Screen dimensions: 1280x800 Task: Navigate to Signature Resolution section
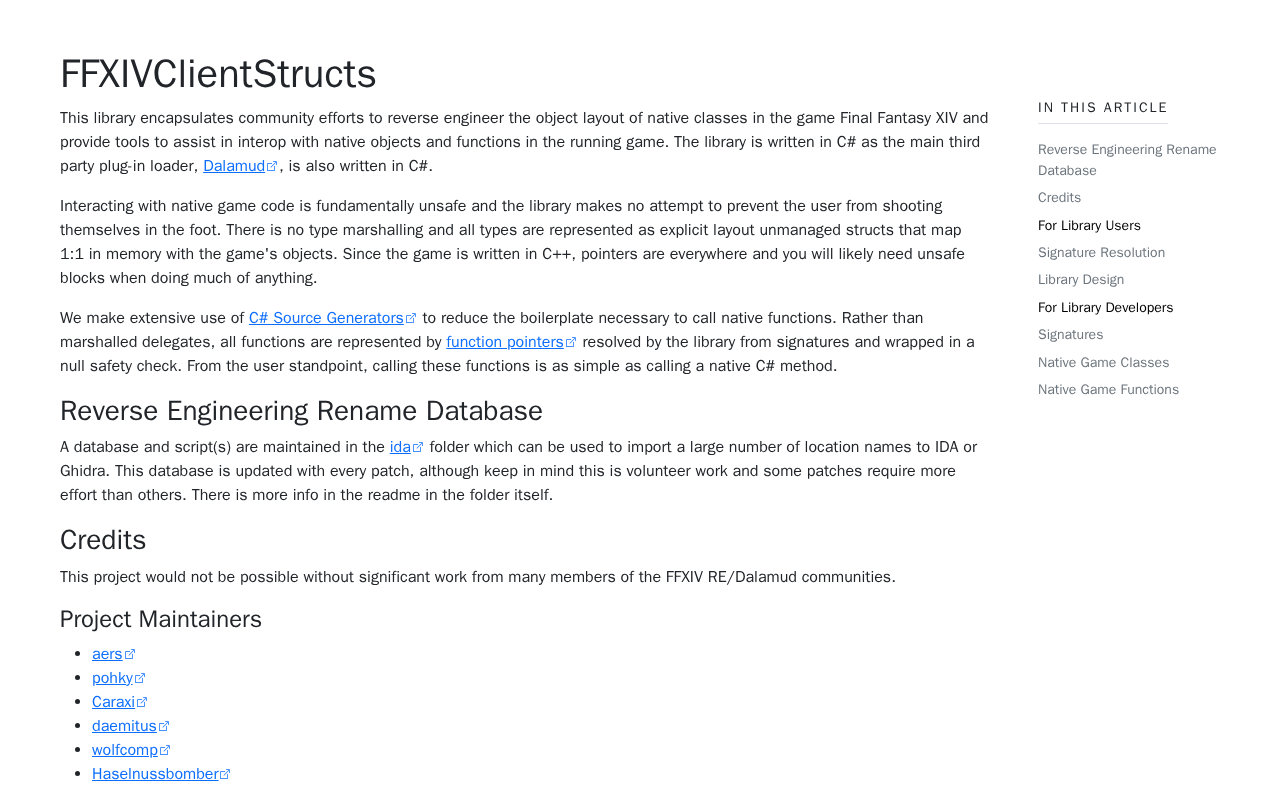coord(1101,253)
